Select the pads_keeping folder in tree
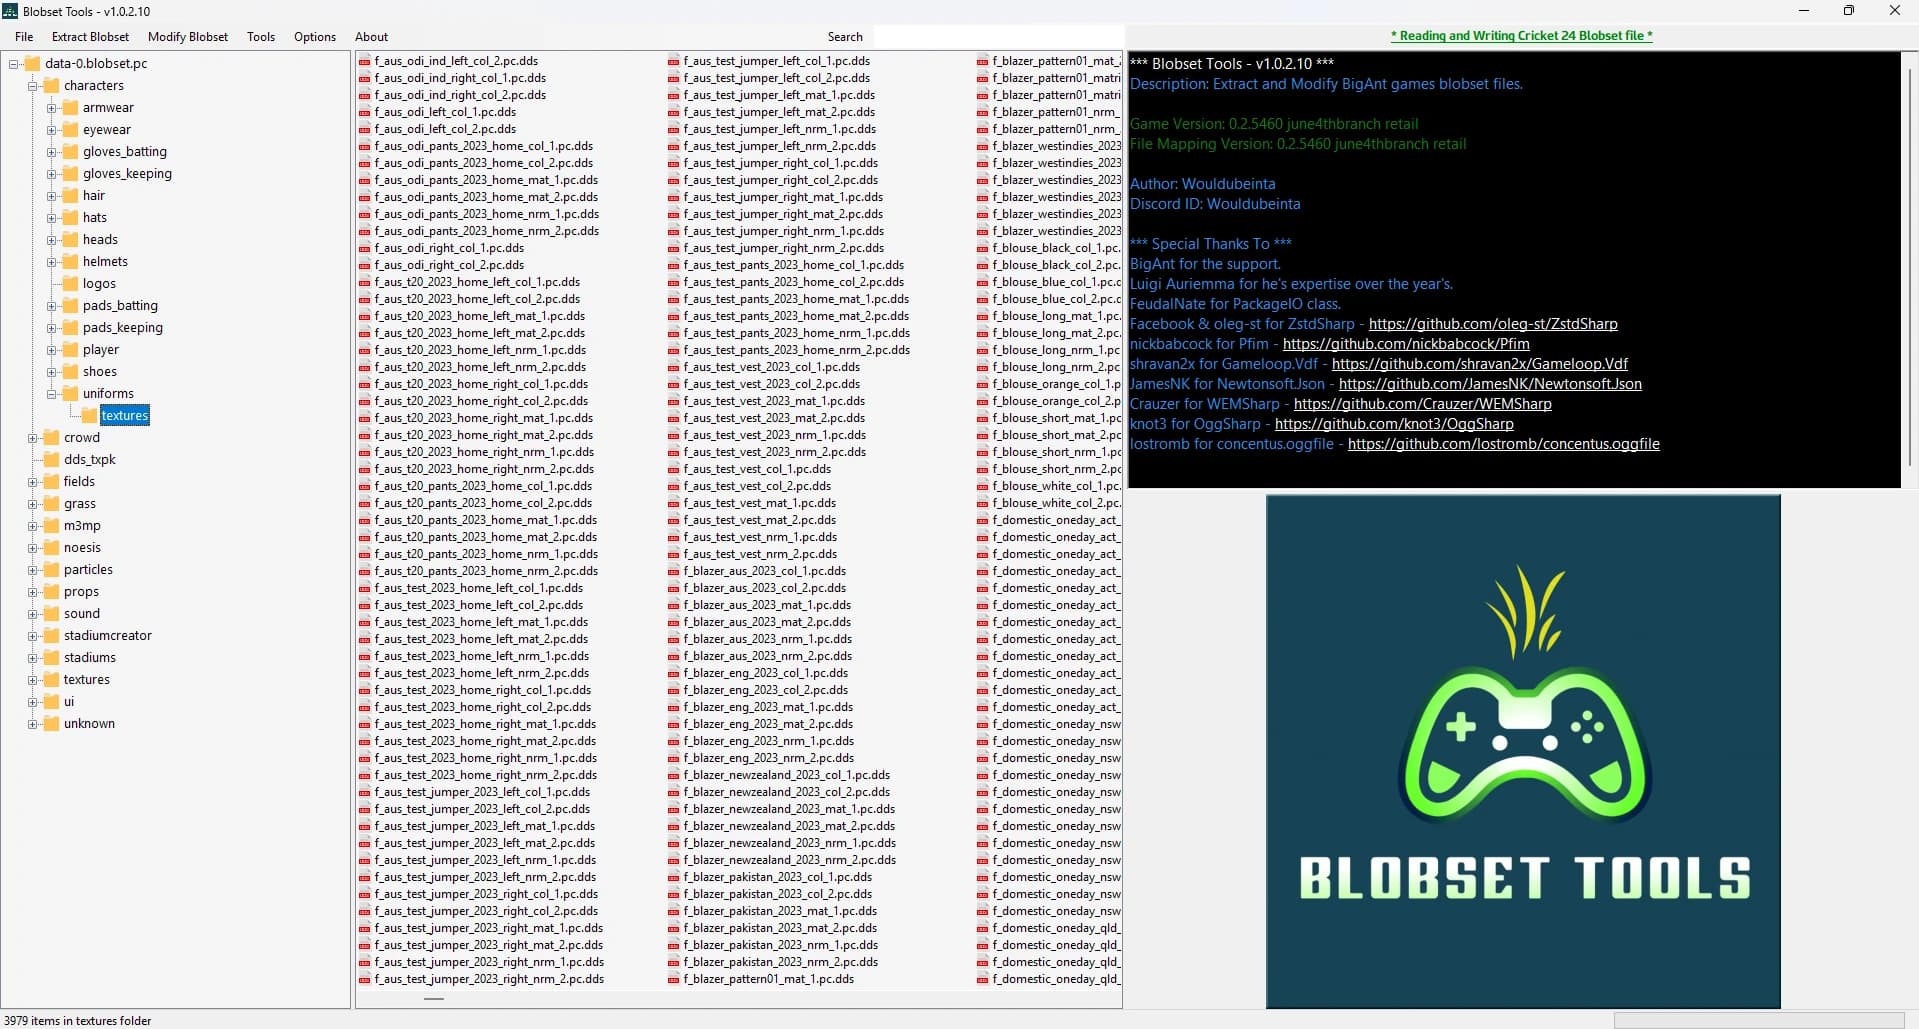 click(123, 328)
